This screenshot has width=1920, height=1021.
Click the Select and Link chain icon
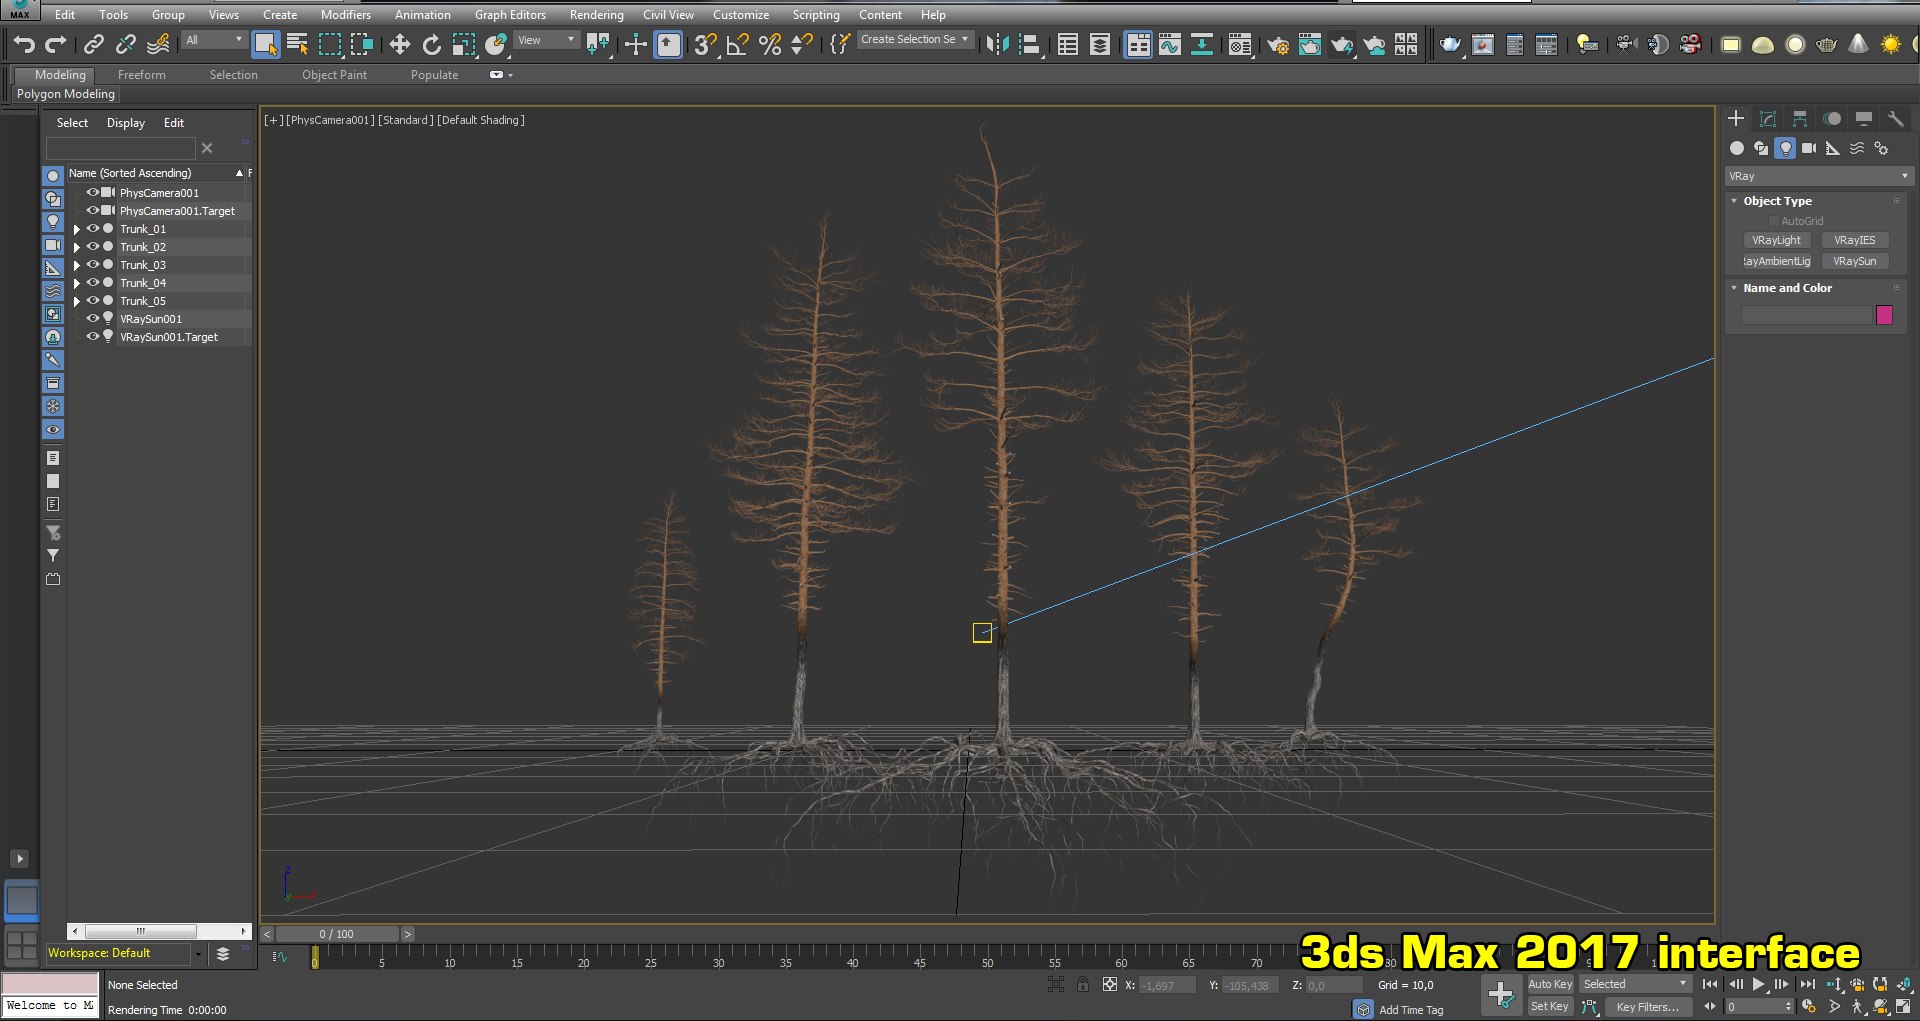[x=93, y=44]
